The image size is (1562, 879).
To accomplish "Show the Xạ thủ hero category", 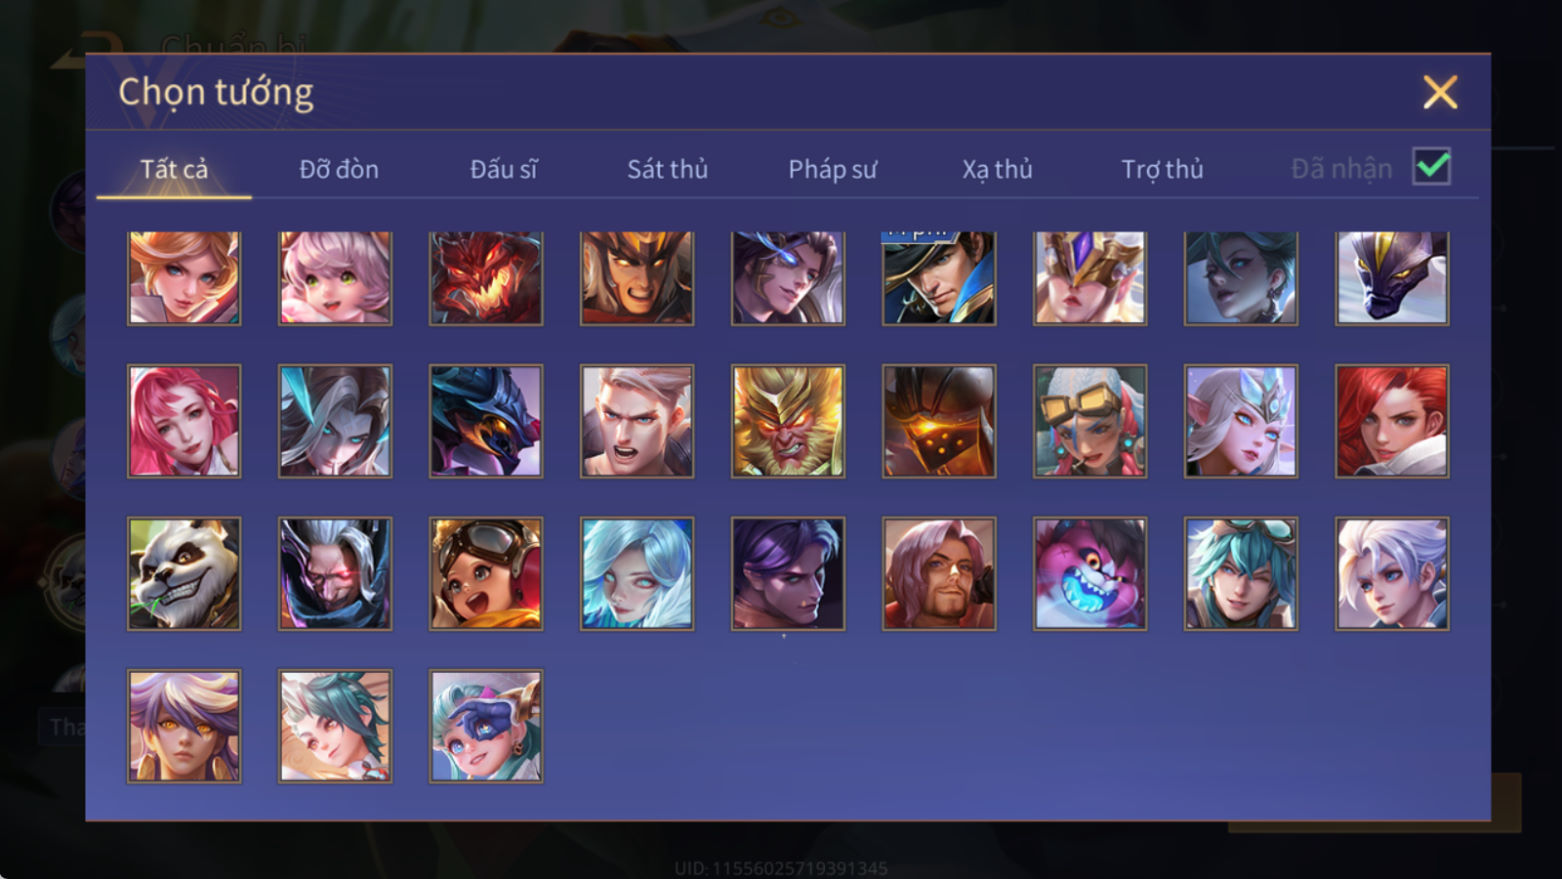I will [x=997, y=169].
